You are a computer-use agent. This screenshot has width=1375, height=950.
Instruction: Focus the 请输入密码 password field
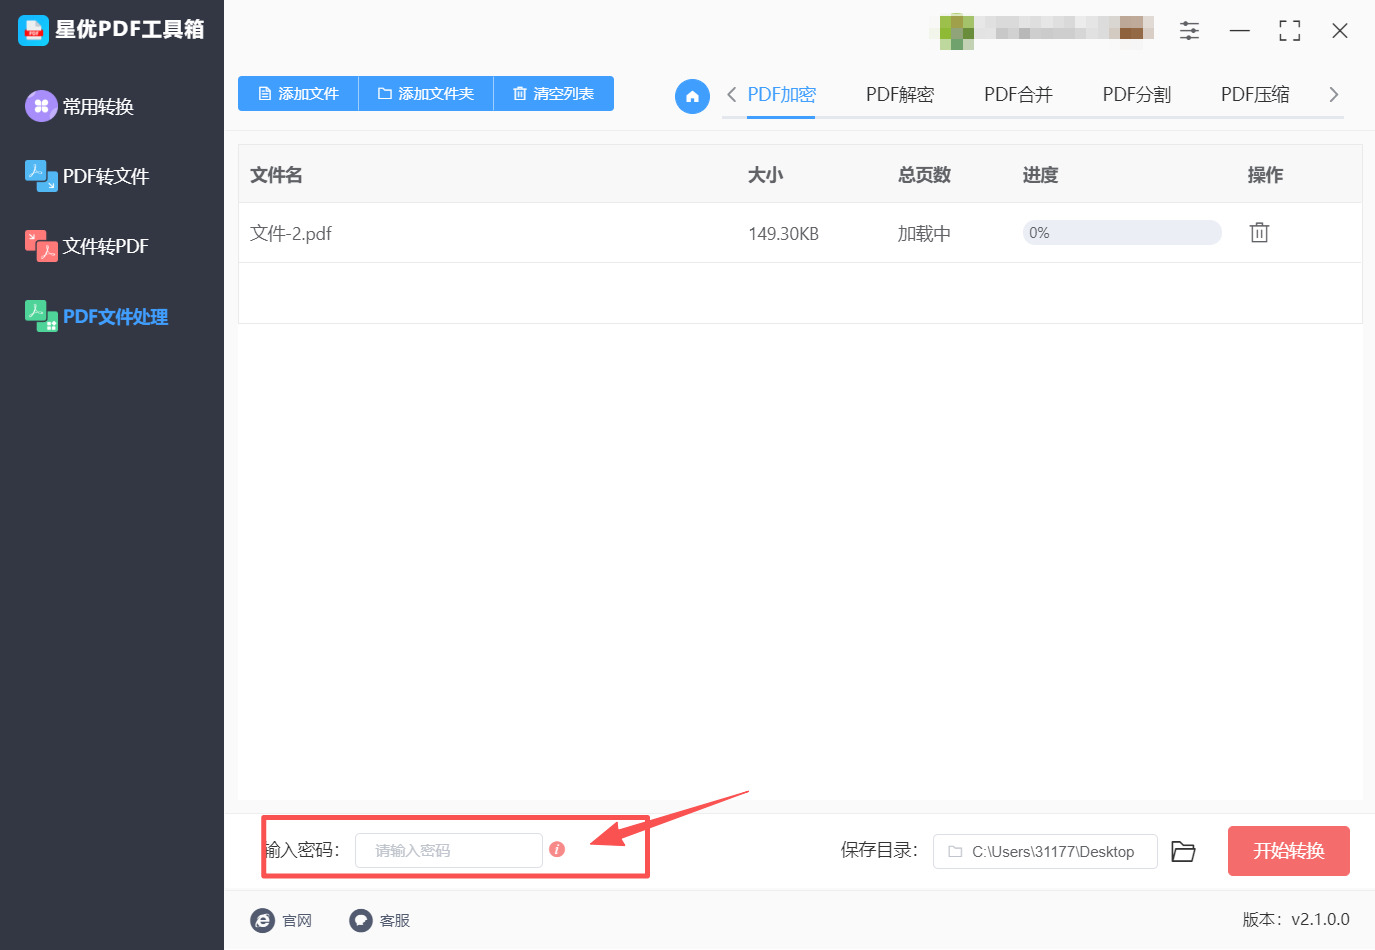click(449, 851)
